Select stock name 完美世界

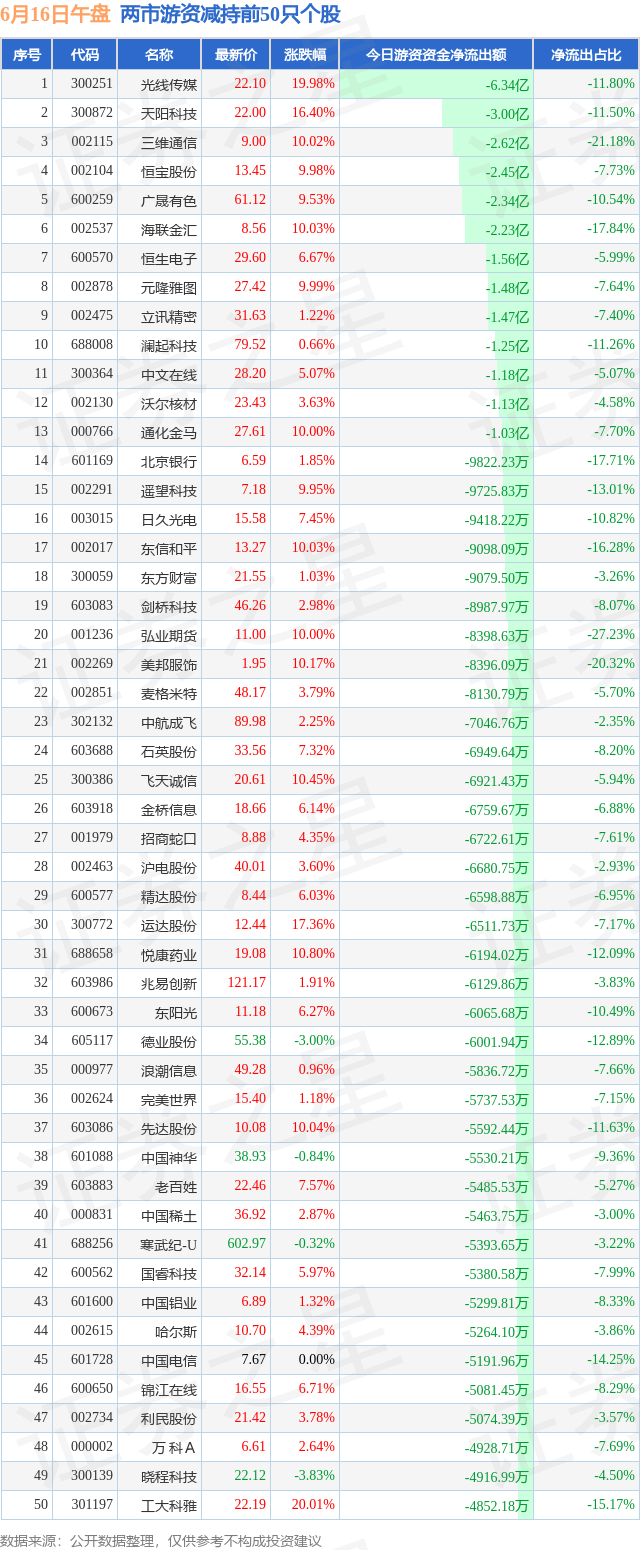(x=169, y=1099)
